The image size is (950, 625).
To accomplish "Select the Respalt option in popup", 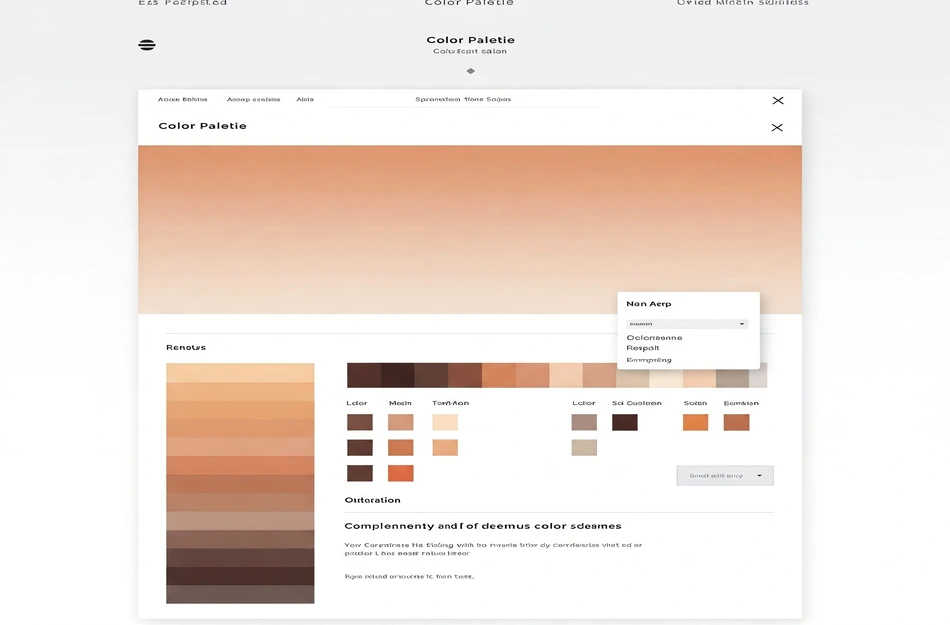I will [643, 348].
